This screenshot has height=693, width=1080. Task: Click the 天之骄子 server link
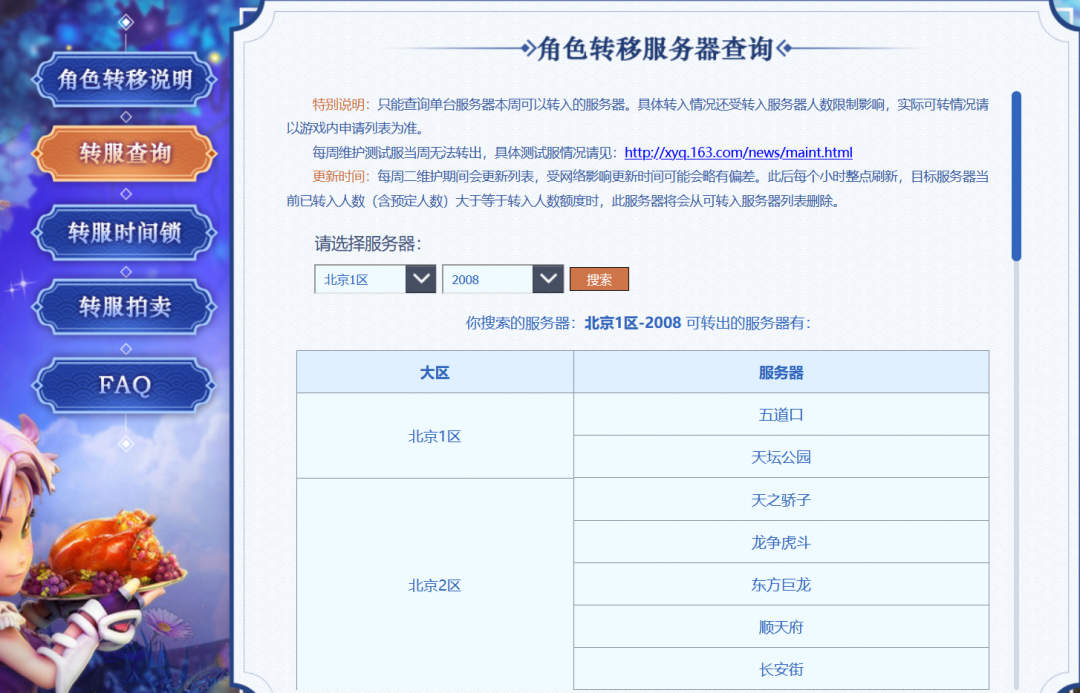pyautogui.click(x=780, y=499)
